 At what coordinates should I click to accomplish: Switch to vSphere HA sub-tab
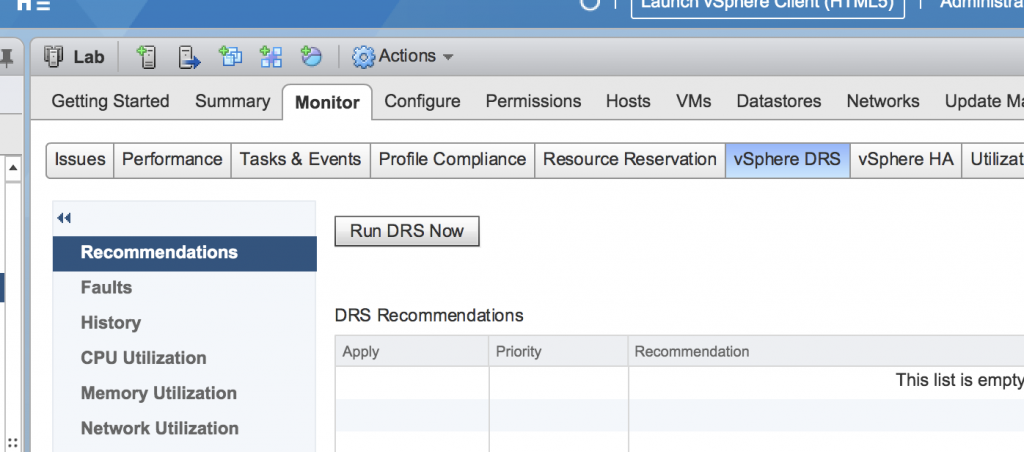tap(906, 160)
